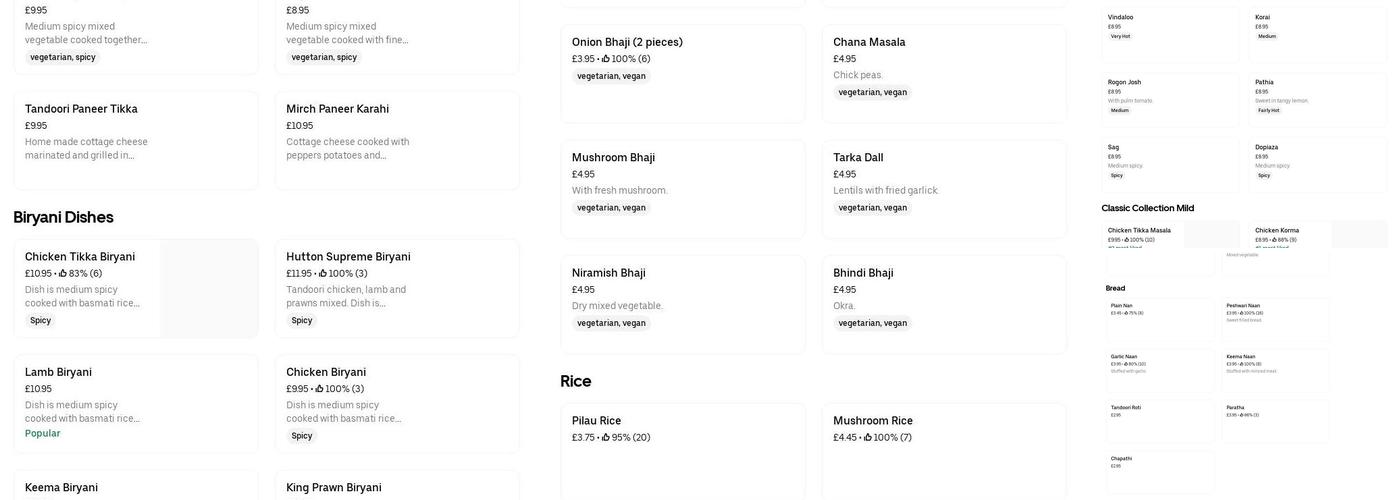Image resolution: width=1400 pixels, height=500 pixels.
Task: Open Lamb Biryani menu item
Action: (58, 373)
